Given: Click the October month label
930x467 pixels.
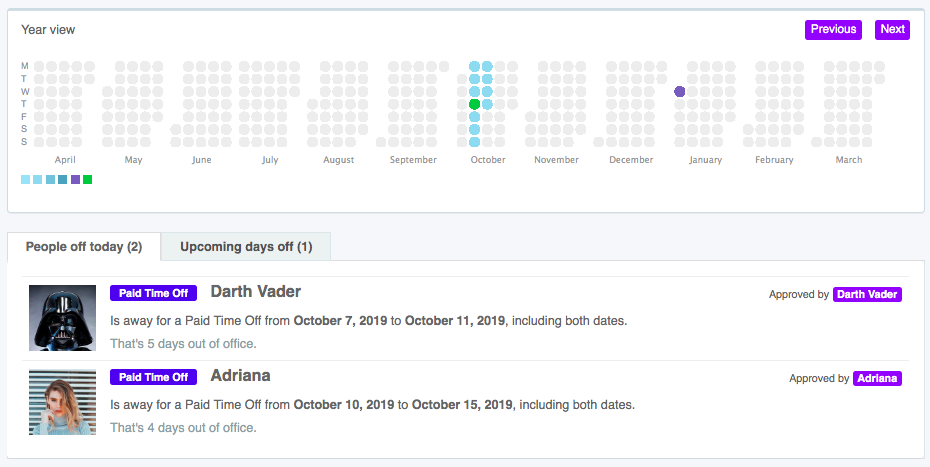Looking at the screenshot, I should point(488,160).
